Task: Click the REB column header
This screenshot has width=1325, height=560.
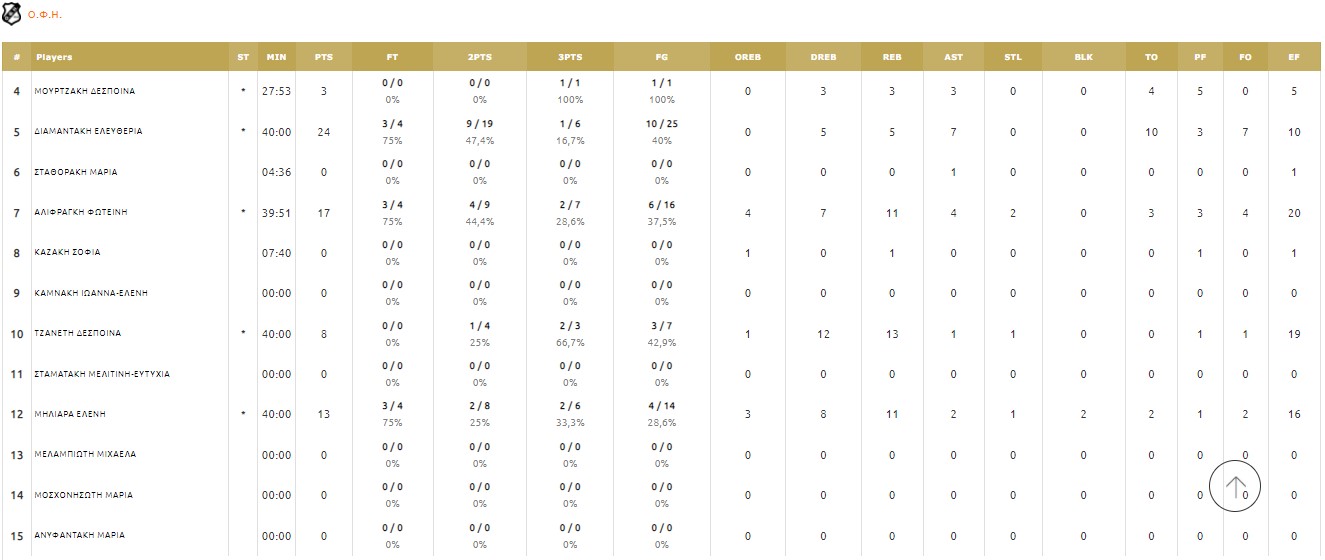Action: (x=892, y=57)
